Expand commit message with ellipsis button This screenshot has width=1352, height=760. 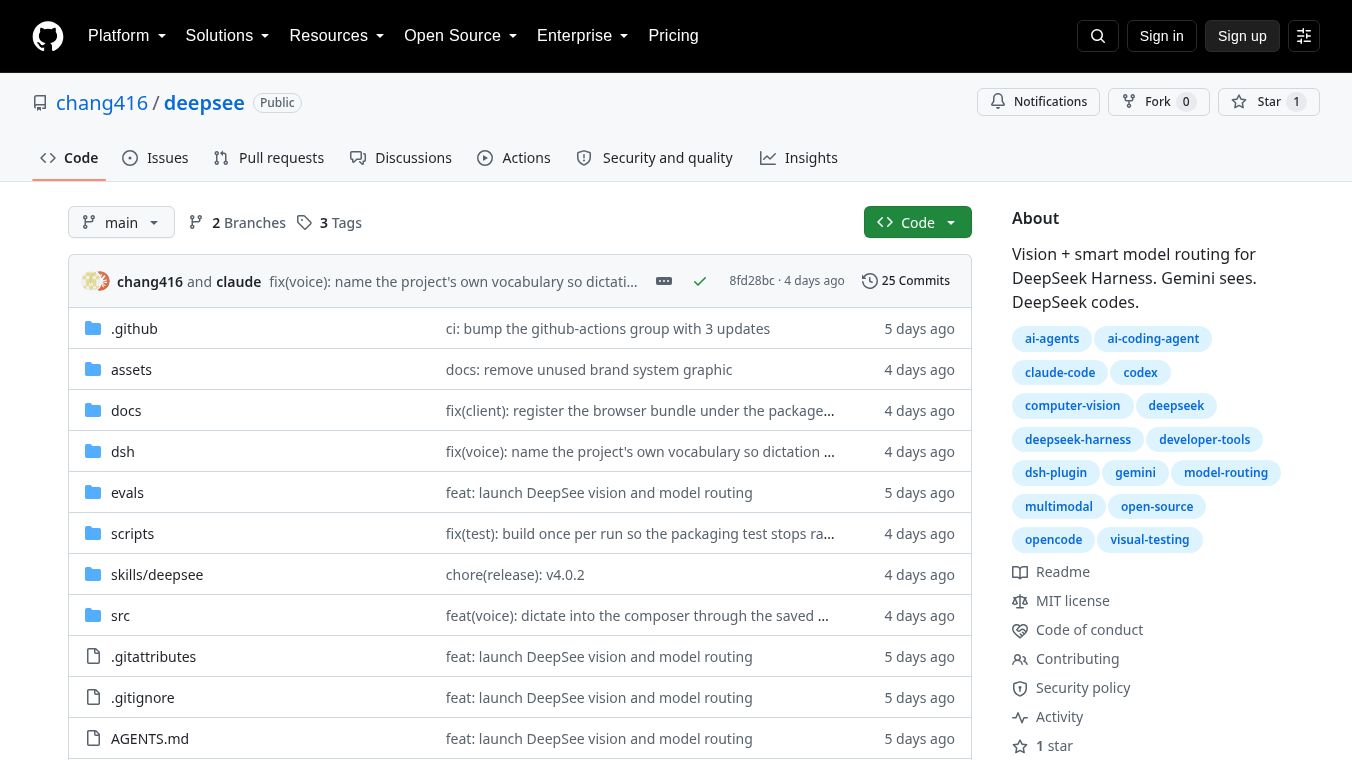click(x=664, y=281)
